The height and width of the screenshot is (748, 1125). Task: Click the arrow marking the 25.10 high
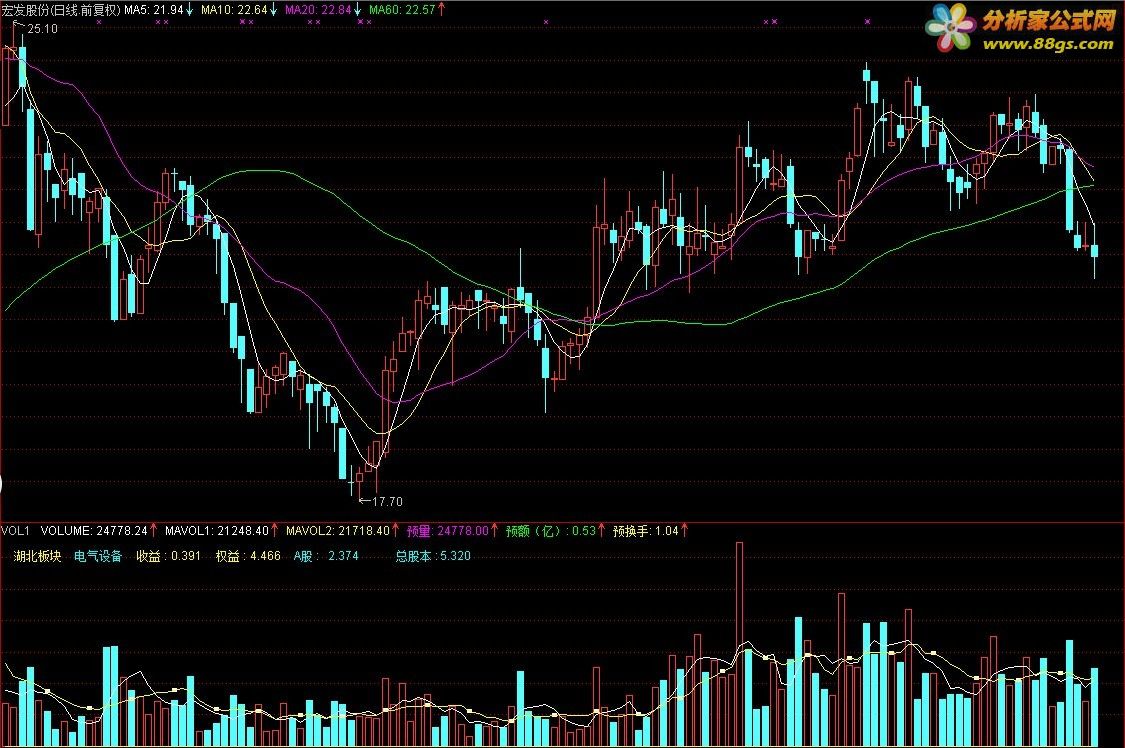click(19, 27)
